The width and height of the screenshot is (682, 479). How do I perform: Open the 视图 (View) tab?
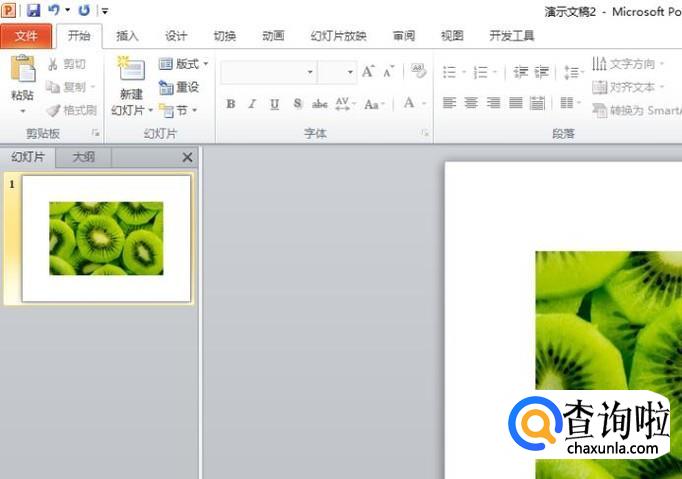pyautogui.click(x=452, y=36)
